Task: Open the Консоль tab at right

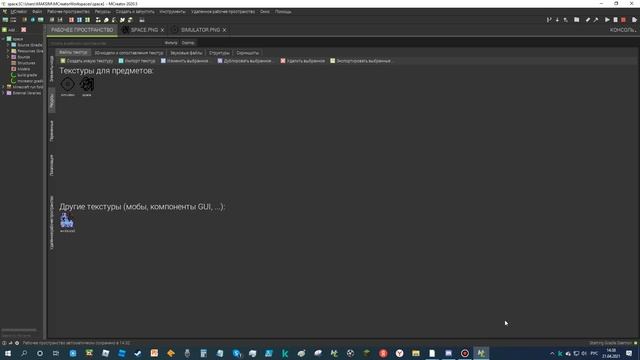Action: click(x=622, y=30)
